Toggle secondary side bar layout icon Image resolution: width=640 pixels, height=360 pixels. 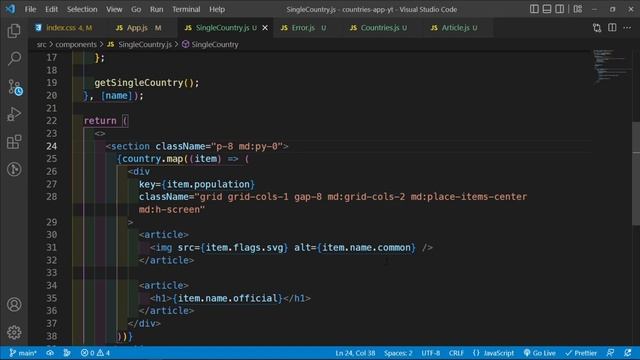pyautogui.click(x=560, y=9)
